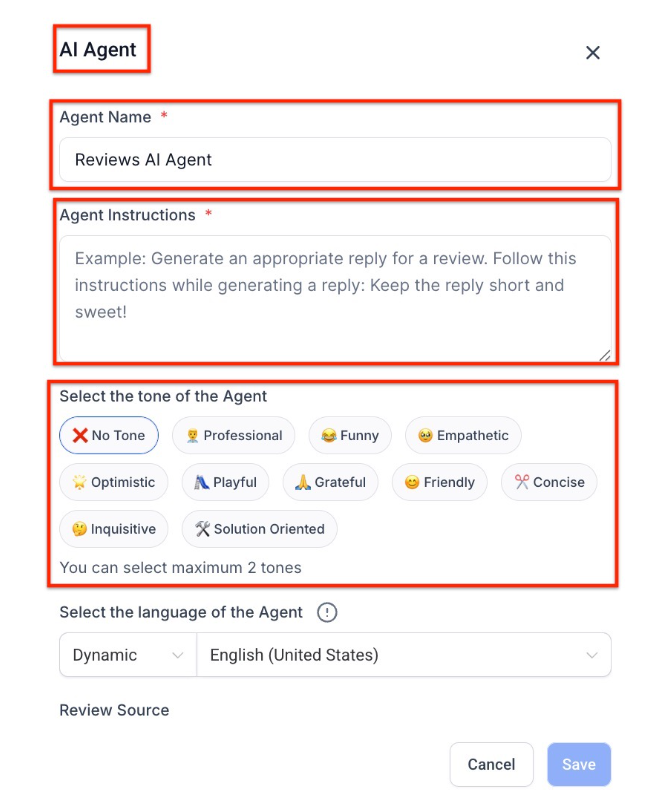The image size is (650, 807).
Task: Expand the English (United States) dropdown
Action: (403, 656)
